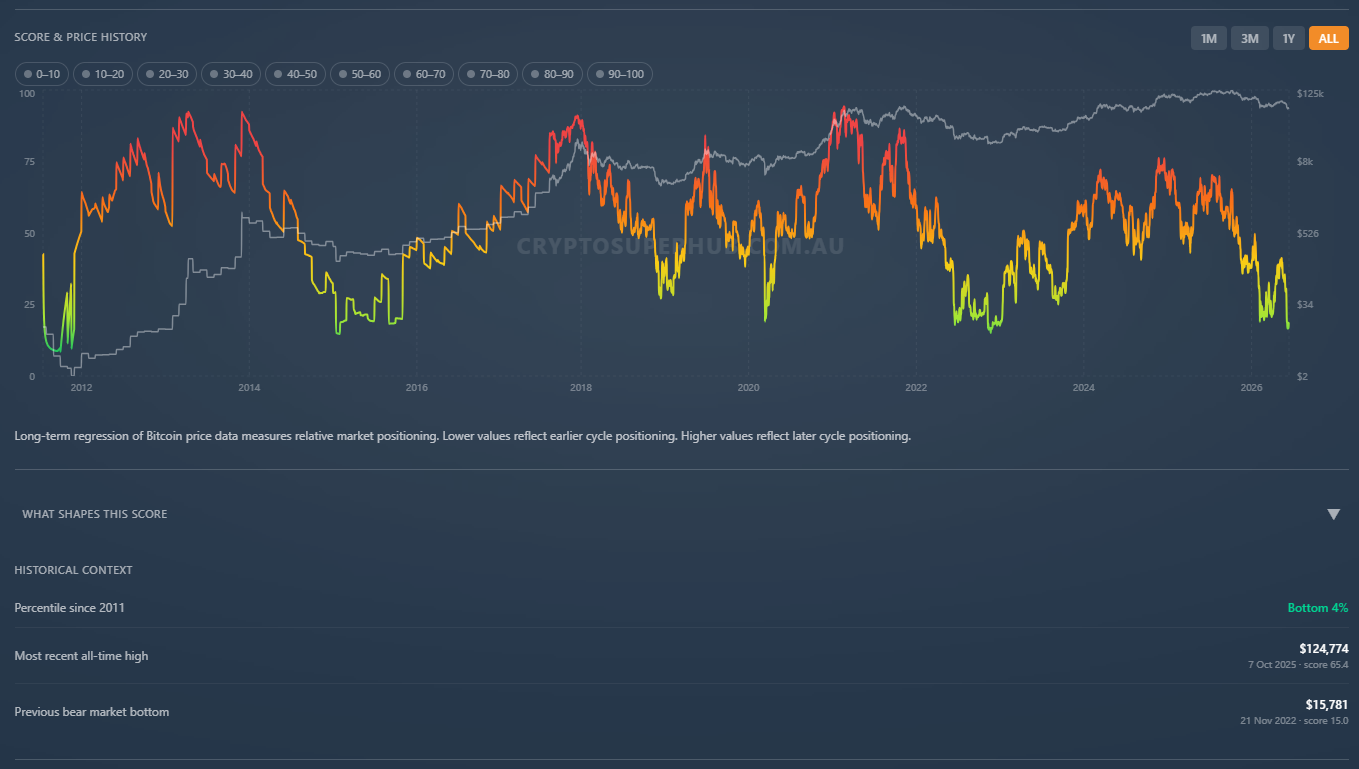Click the 2020 x-axis label
This screenshot has width=1359, height=769.
tap(749, 388)
